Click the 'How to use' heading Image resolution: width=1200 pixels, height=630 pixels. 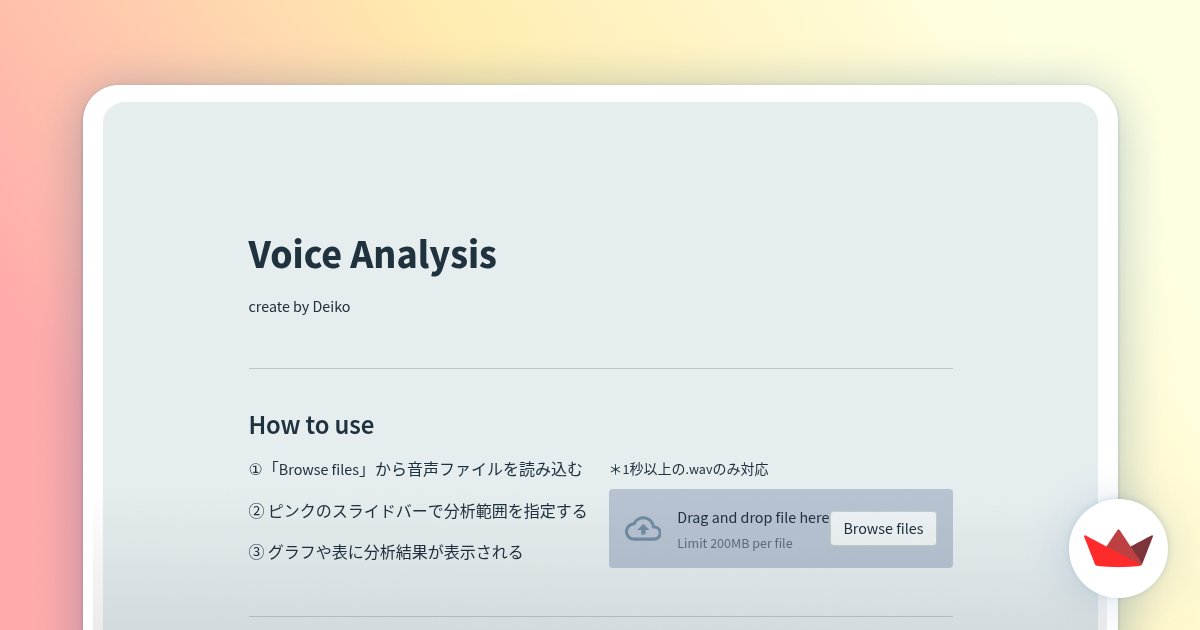click(311, 425)
